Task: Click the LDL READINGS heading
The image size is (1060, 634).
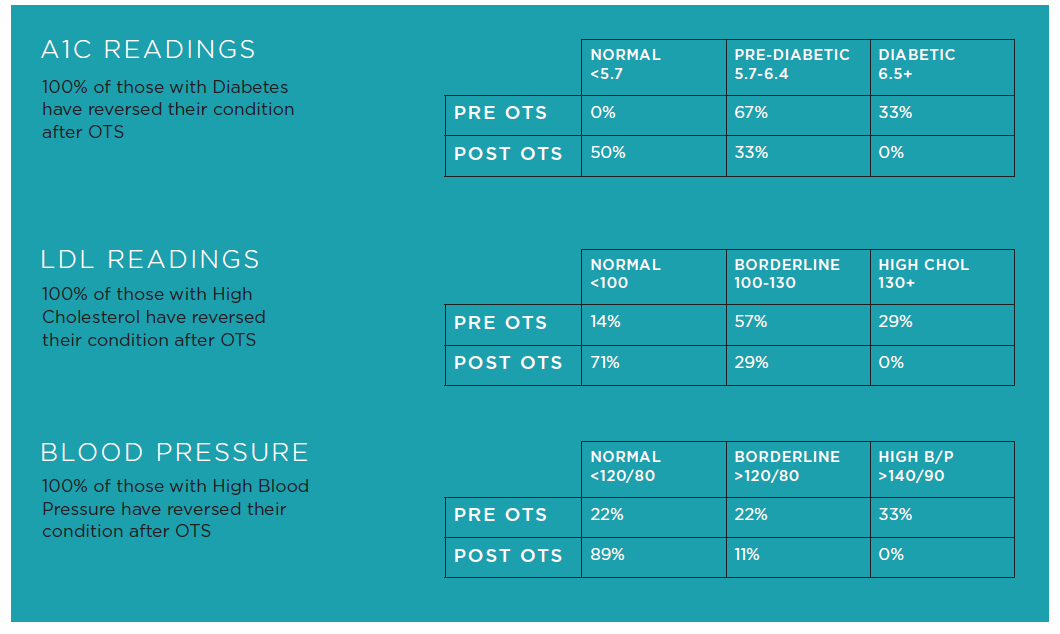Action: pos(150,260)
